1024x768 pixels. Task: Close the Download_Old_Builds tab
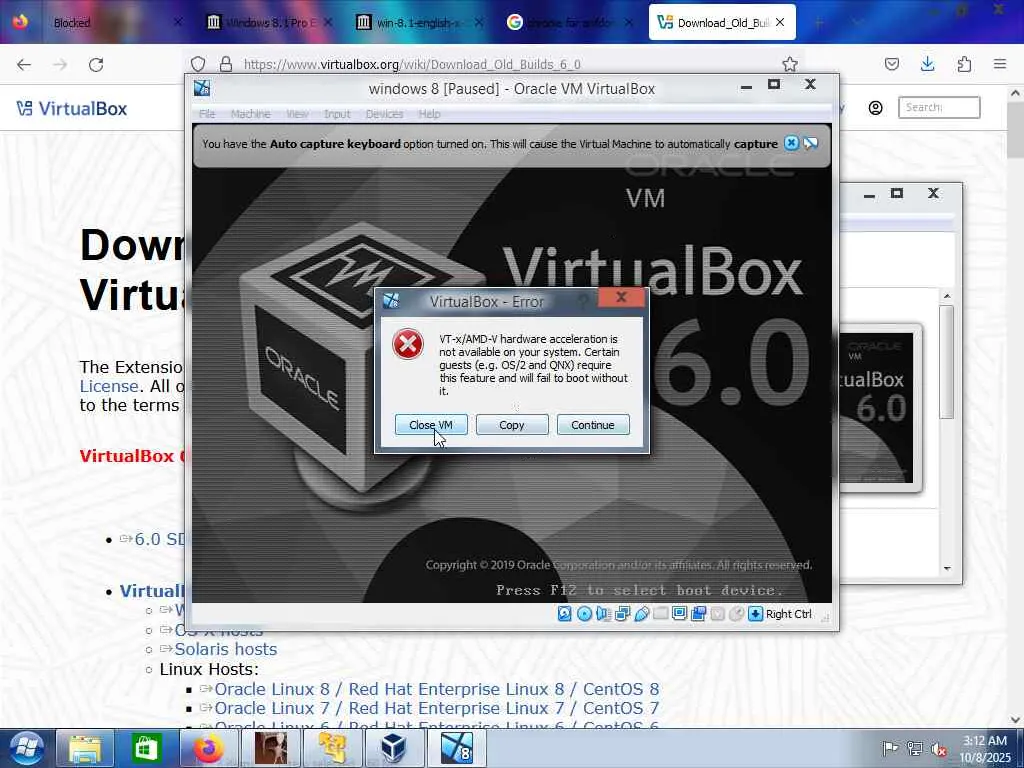point(780,22)
